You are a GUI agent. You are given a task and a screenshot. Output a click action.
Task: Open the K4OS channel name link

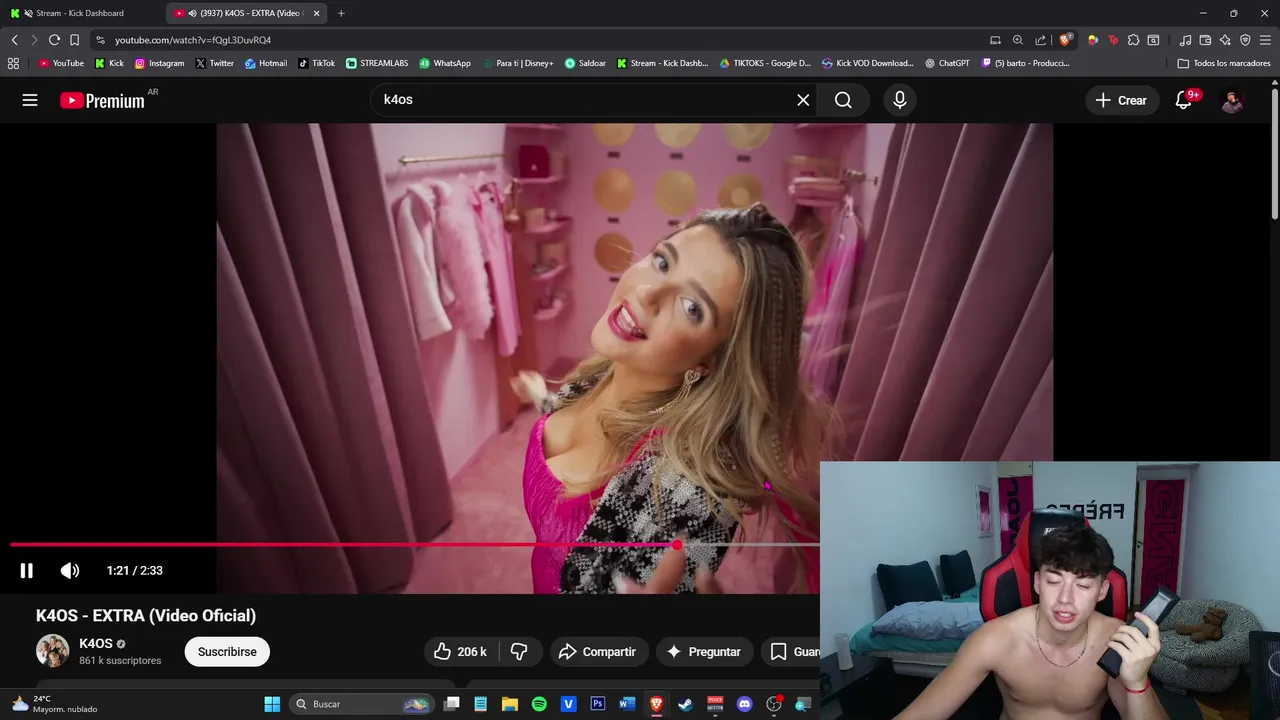pos(96,643)
